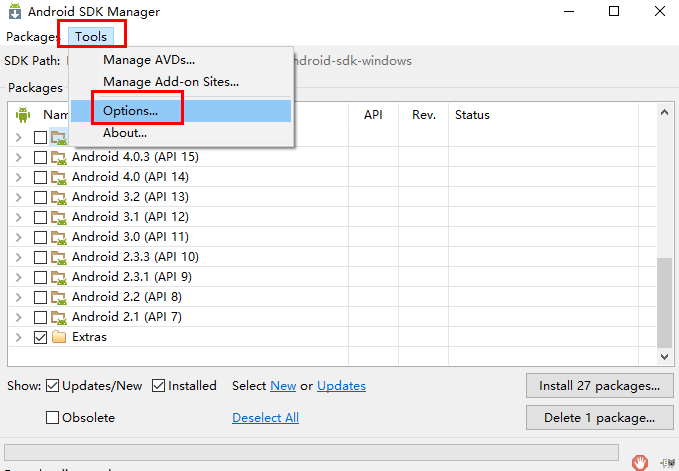Click the log window icon at bottom right
This screenshot has width=679, height=471.
pos(667,463)
